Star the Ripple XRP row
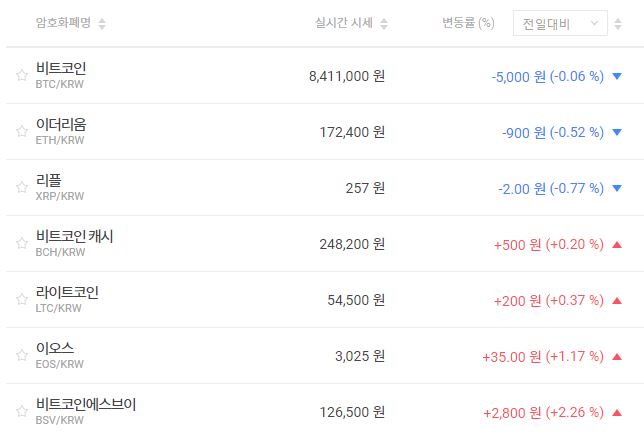 coord(21,187)
